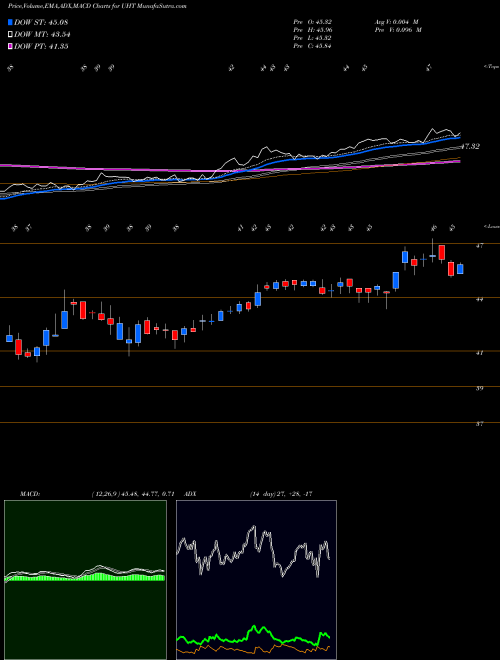The image size is (500, 660).
Task: Click the 'Pre O: 45.32' value
Action: (x=312, y=21)
